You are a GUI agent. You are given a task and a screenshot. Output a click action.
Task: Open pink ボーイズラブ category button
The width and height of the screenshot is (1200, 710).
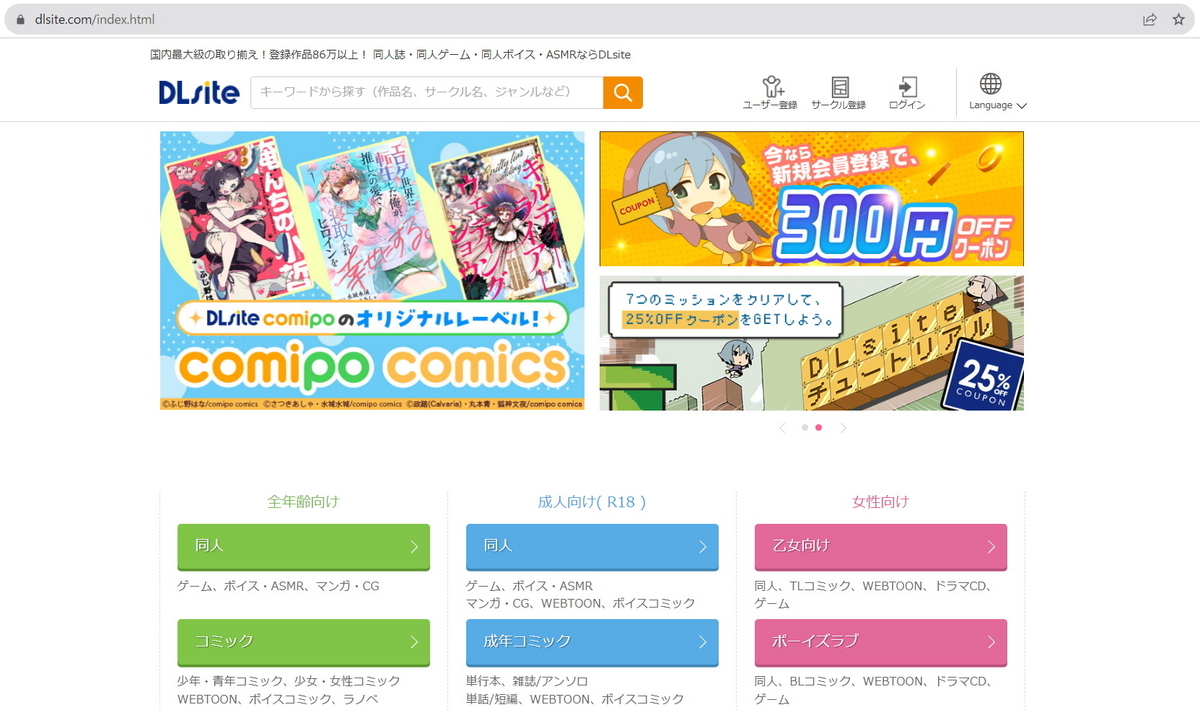click(x=881, y=641)
